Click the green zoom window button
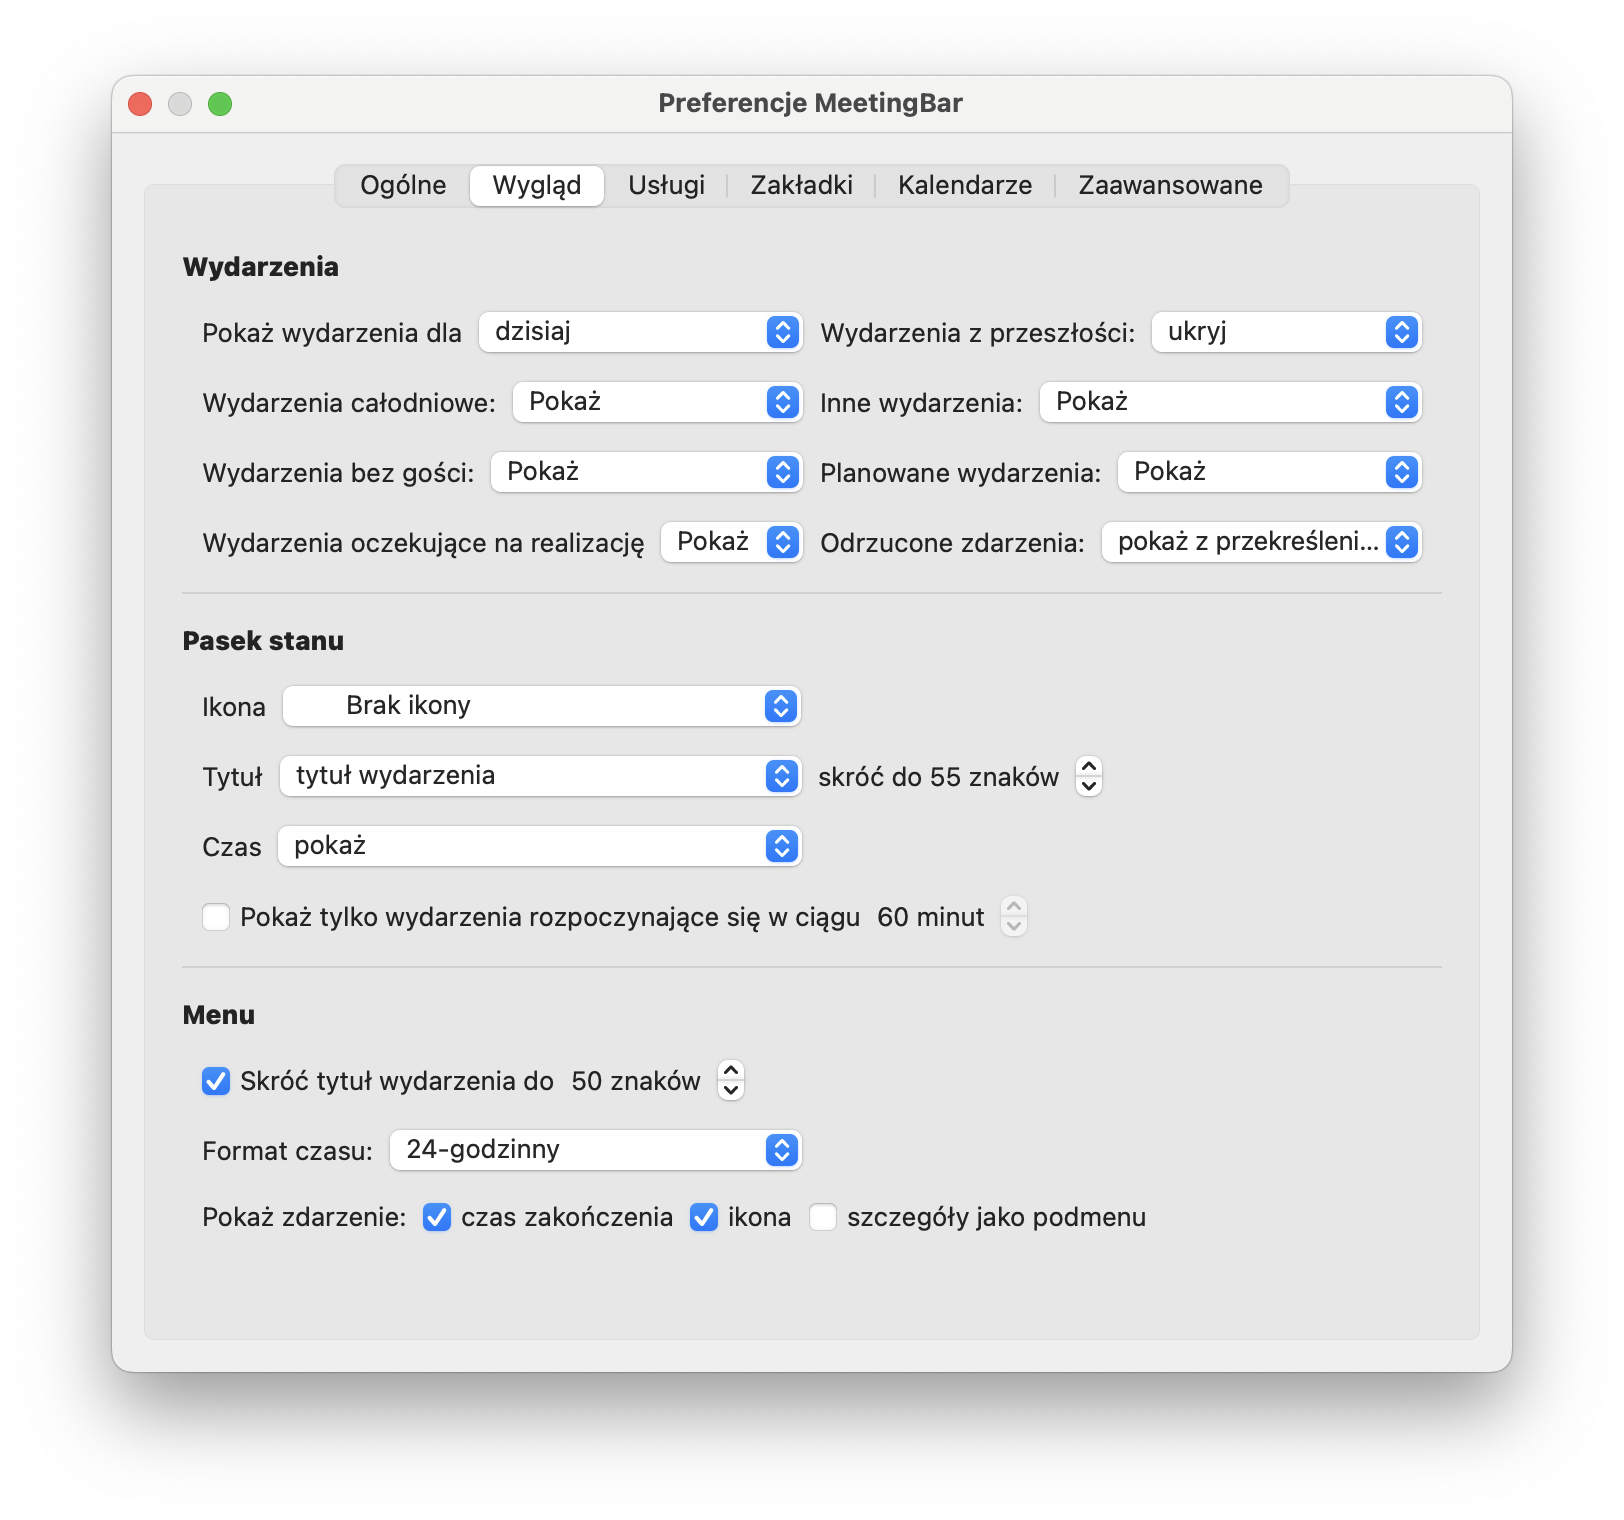This screenshot has width=1624, height=1520. (x=220, y=104)
